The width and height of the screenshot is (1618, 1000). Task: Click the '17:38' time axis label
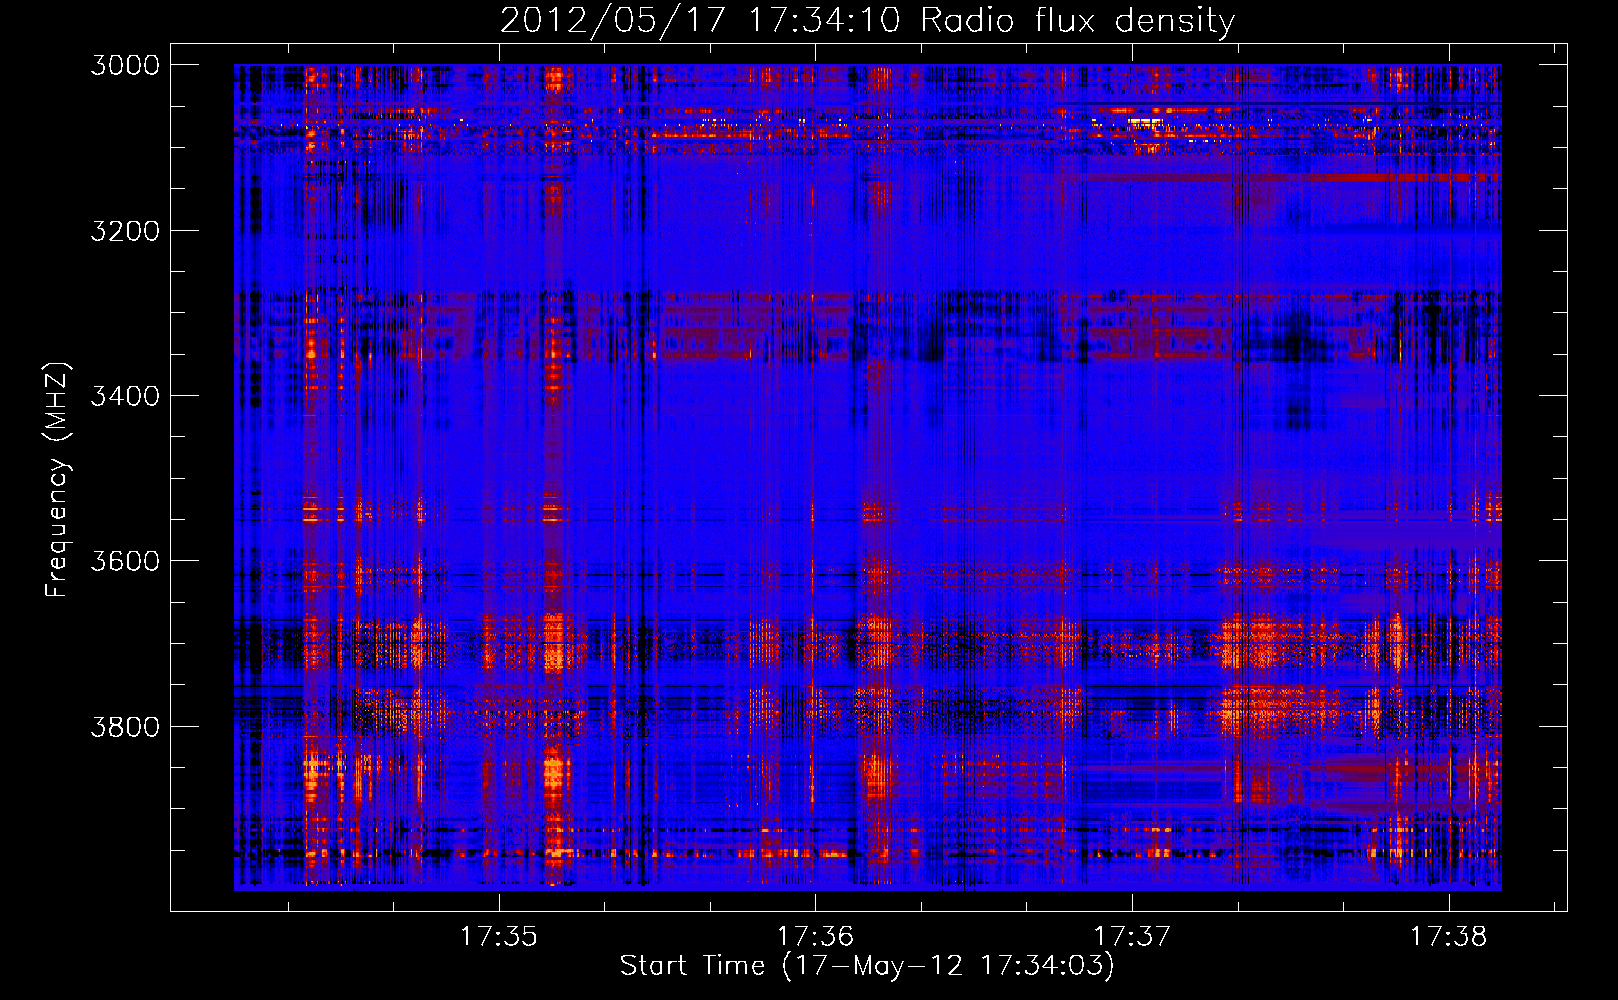[x=1448, y=937]
